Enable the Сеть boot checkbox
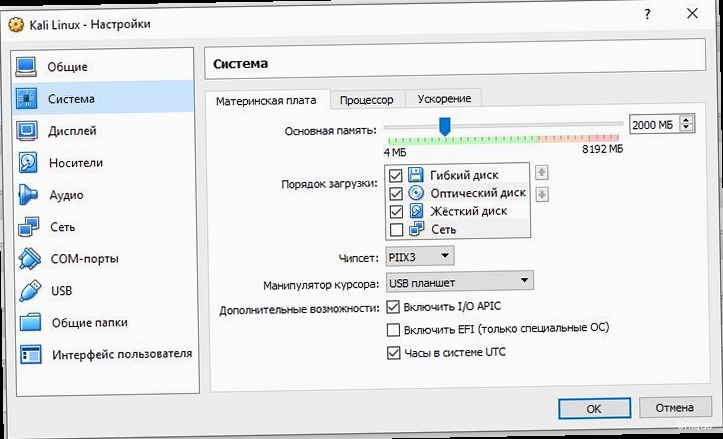Image resolution: width=723 pixels, height=439 pixels. pos(395,230)
